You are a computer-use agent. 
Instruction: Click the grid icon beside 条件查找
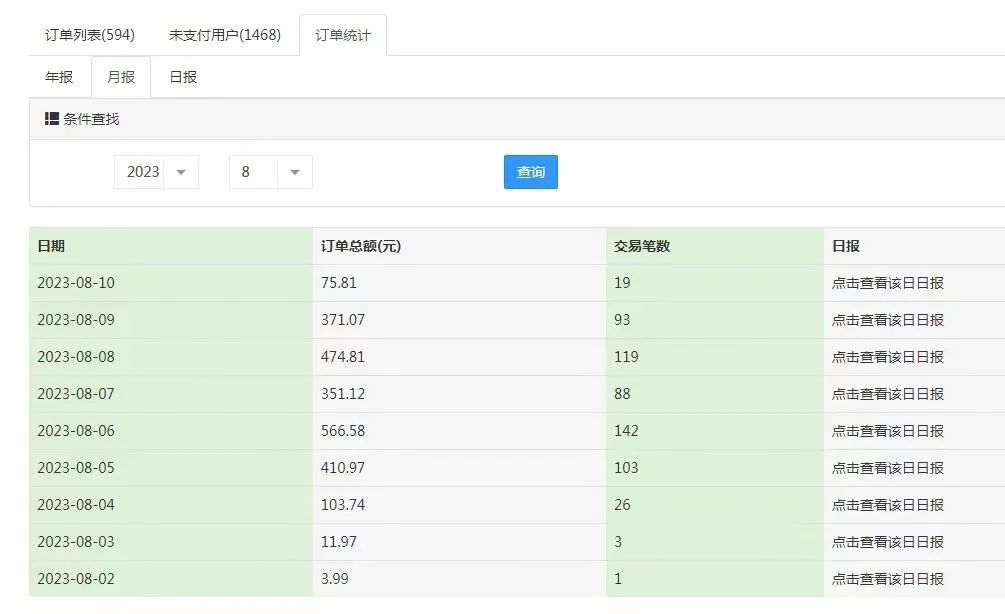53,119
